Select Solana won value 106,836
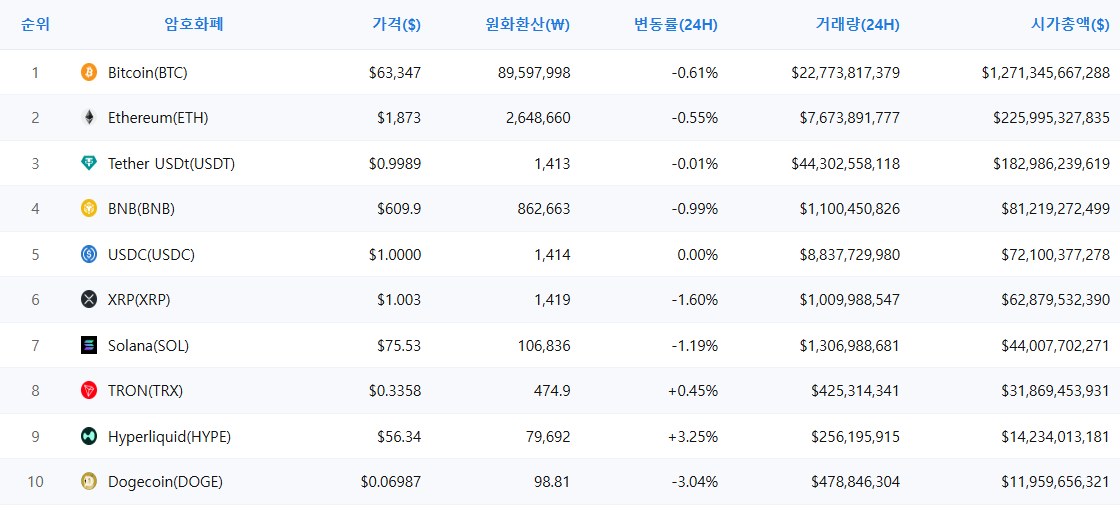 [544, 346]
